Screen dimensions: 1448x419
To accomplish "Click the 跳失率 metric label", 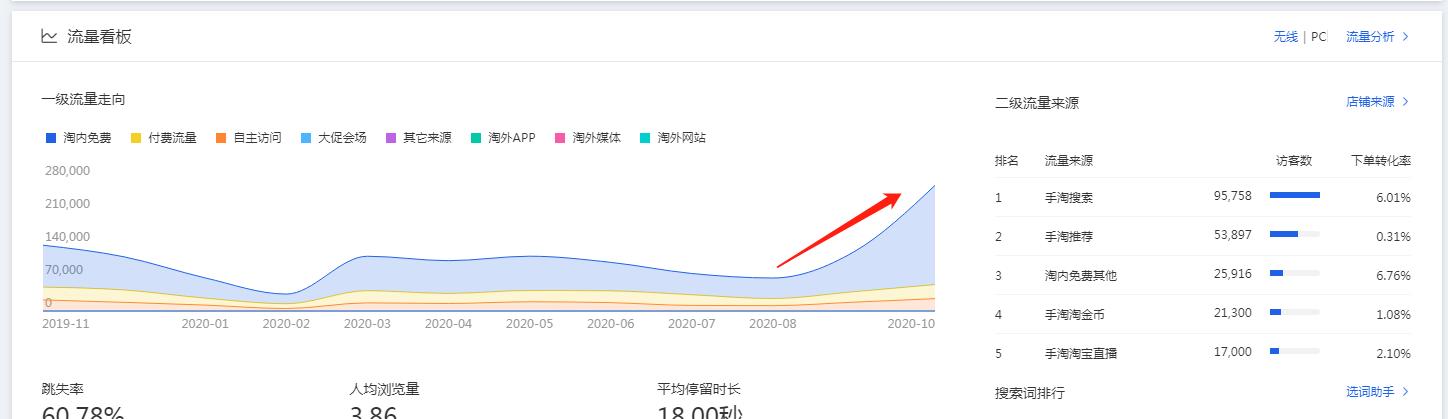I will (62, 389).
